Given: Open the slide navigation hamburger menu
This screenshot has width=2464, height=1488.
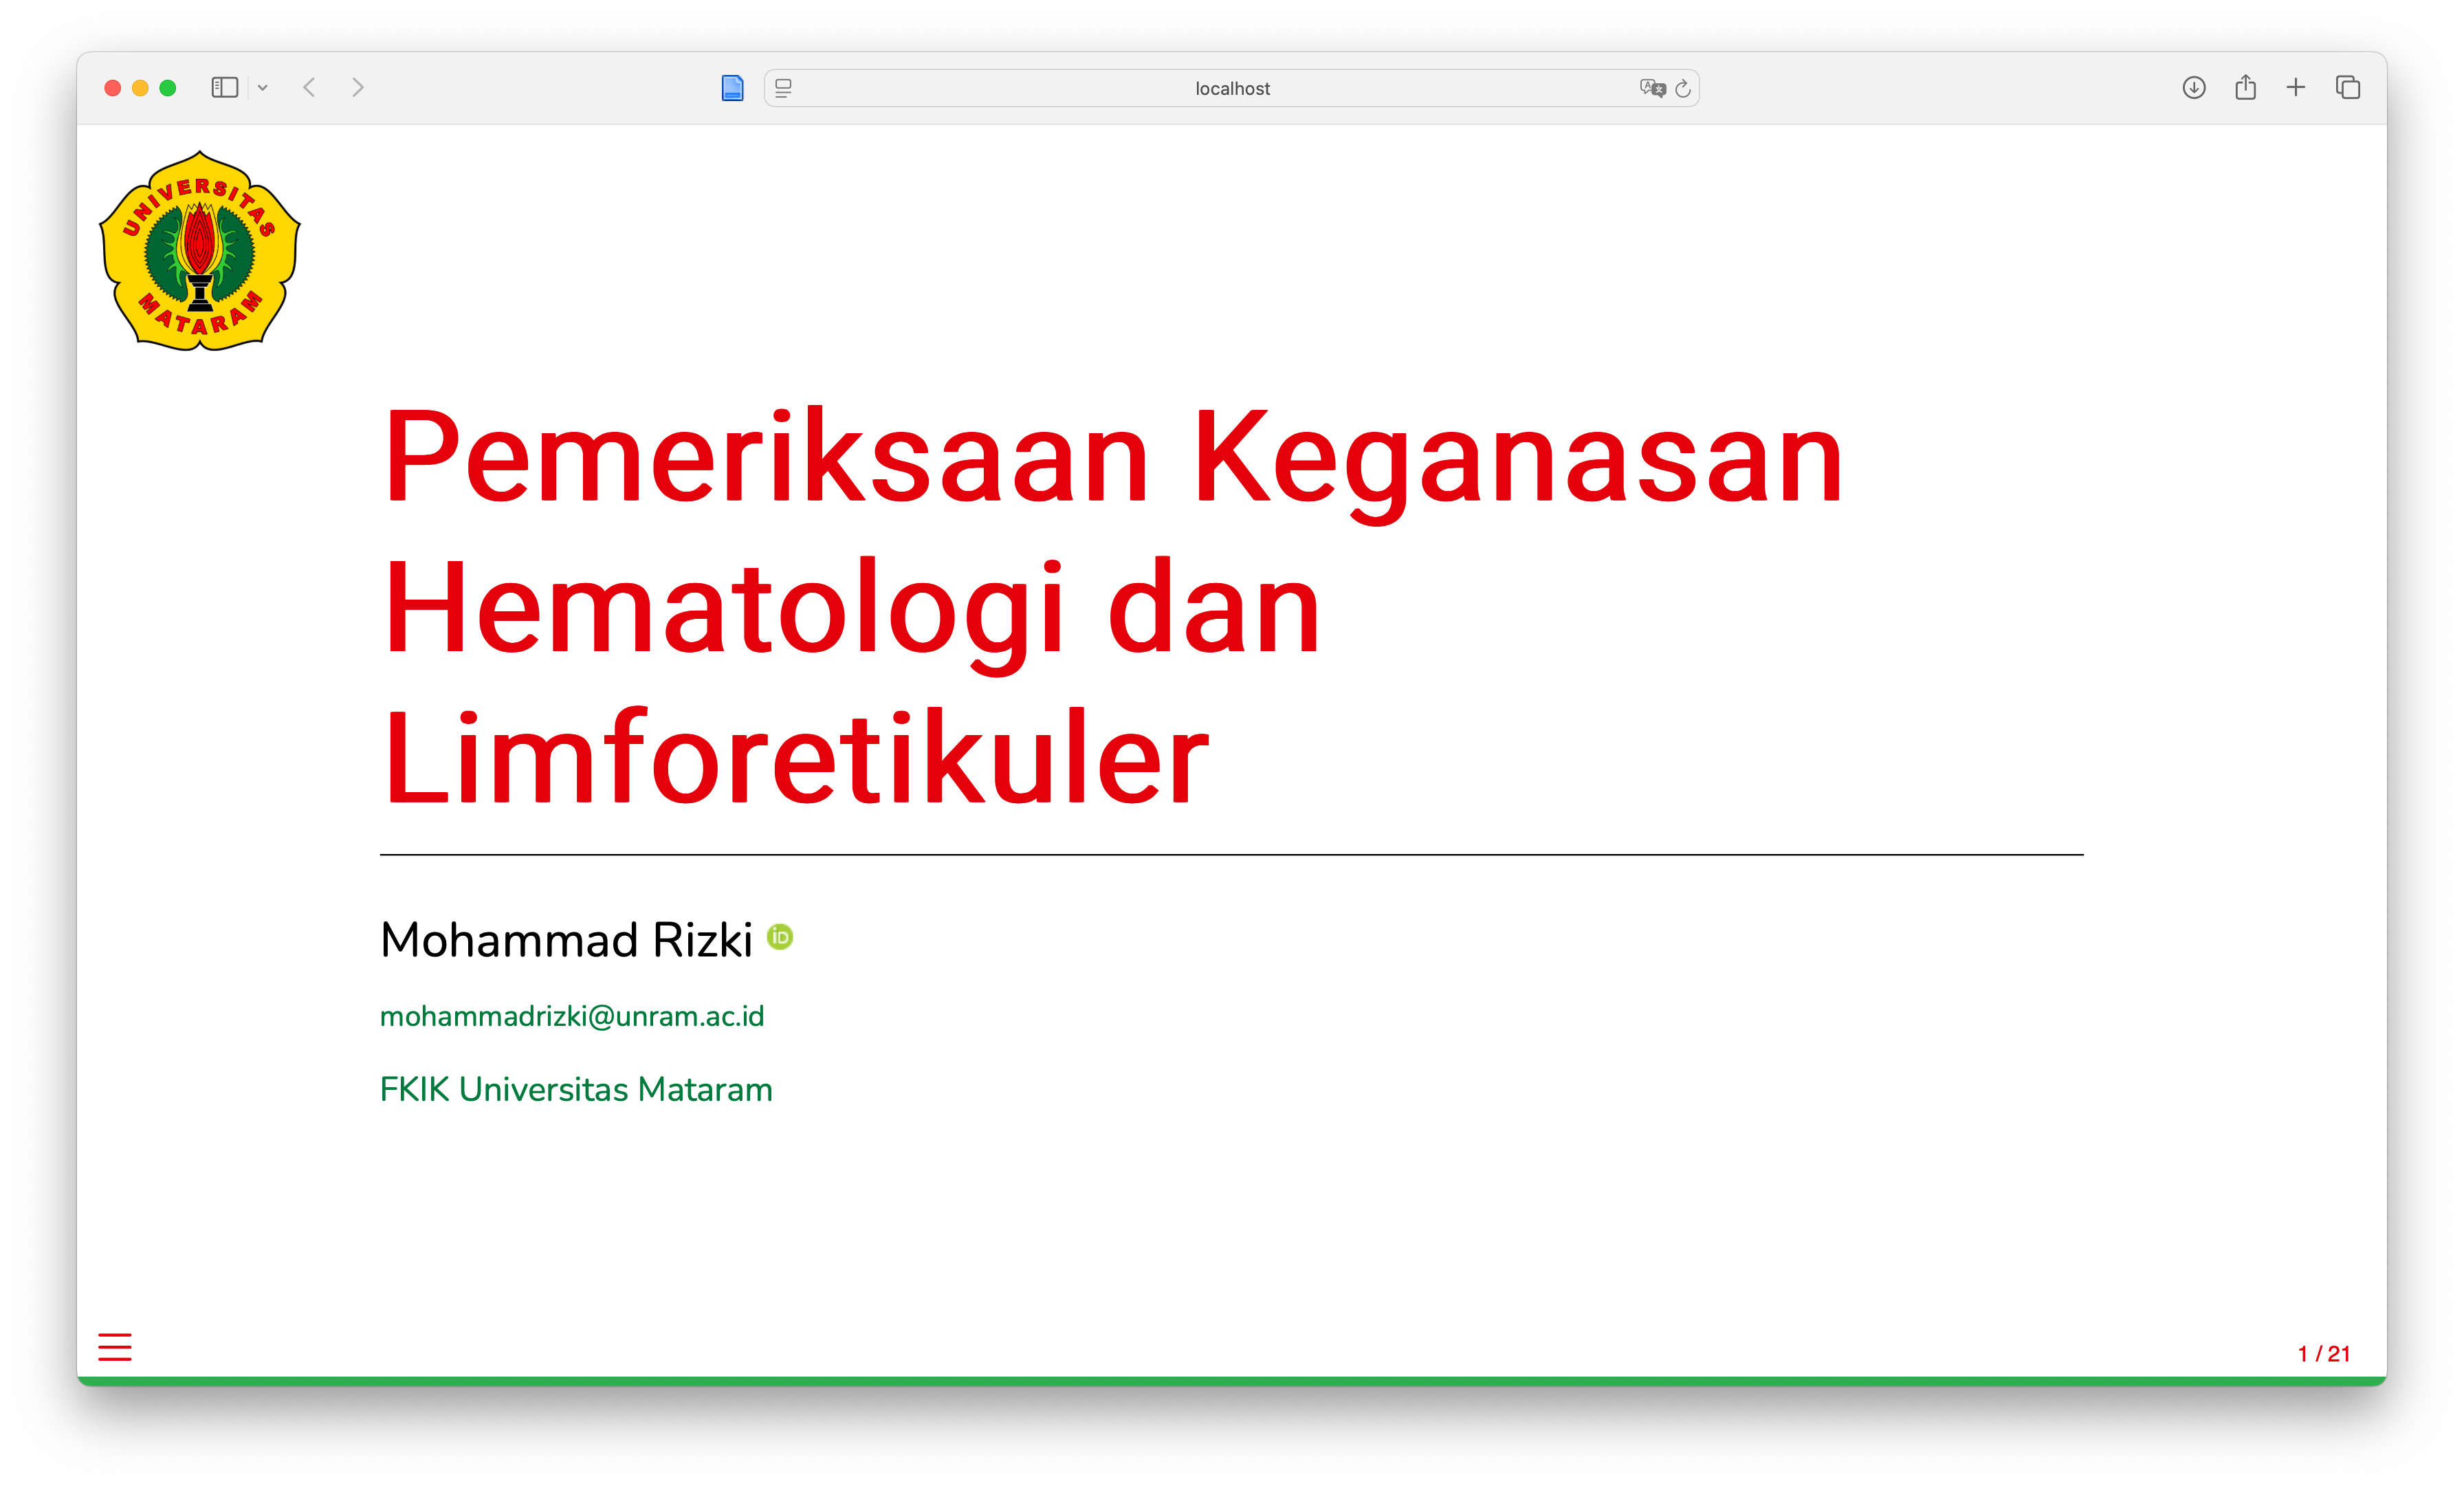Looking at the screenshot, I should (115, 1346).
